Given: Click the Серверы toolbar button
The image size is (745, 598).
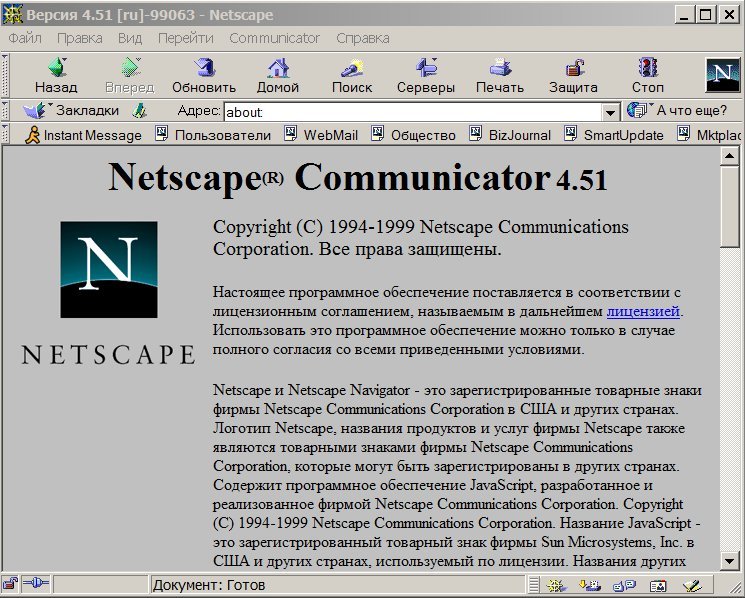Looking at the screenshot, I should (426, 76).
